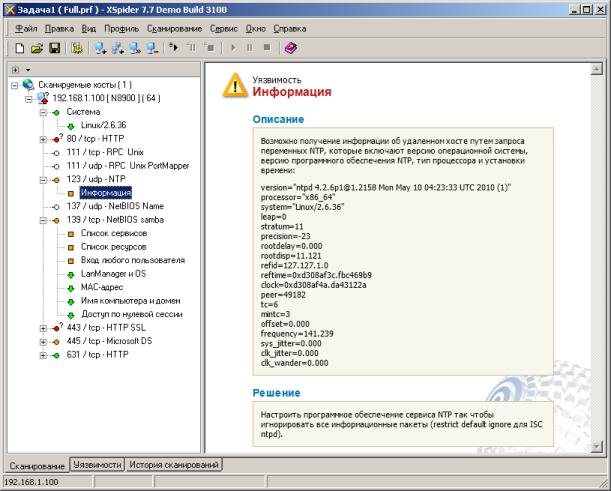Image resolution: width=611 pixels, height=491 pixels.
Task: Expand the 443 / tcp - HTTP SSL node
Action: (x=43, y=329)
